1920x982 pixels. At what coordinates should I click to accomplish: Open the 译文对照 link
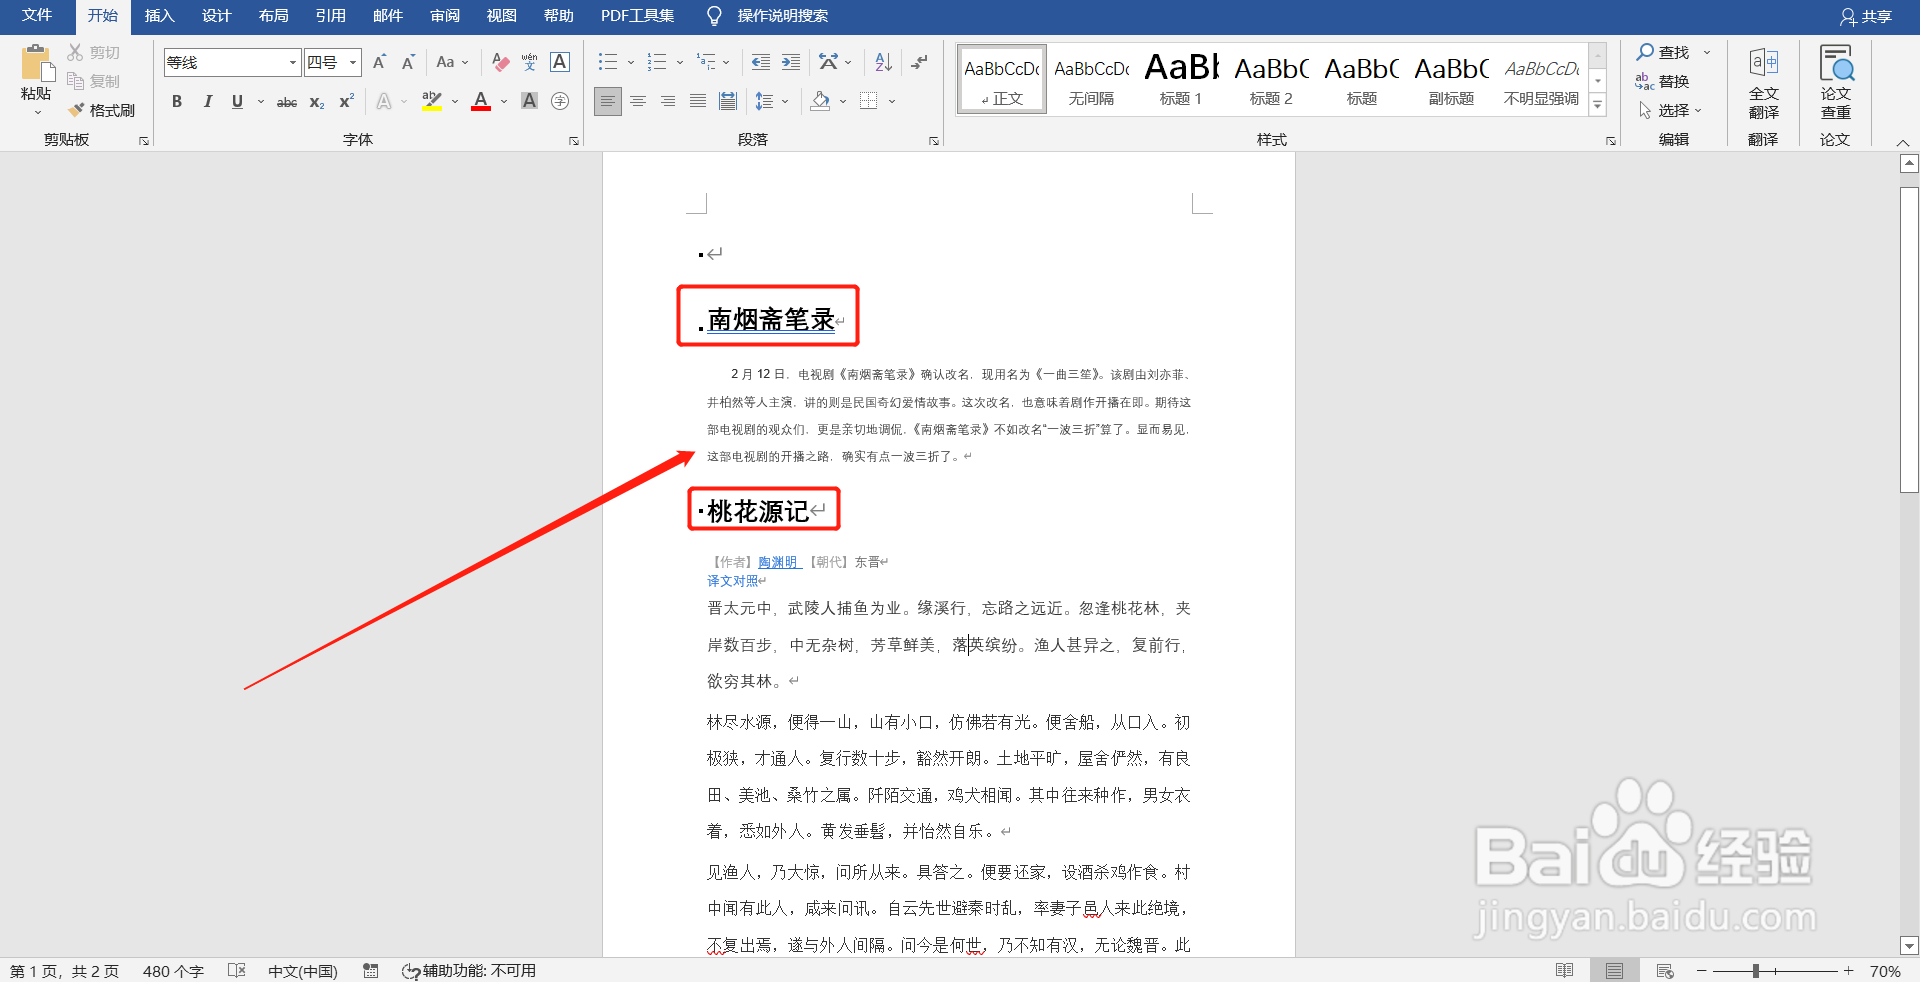tap(733, 580)
